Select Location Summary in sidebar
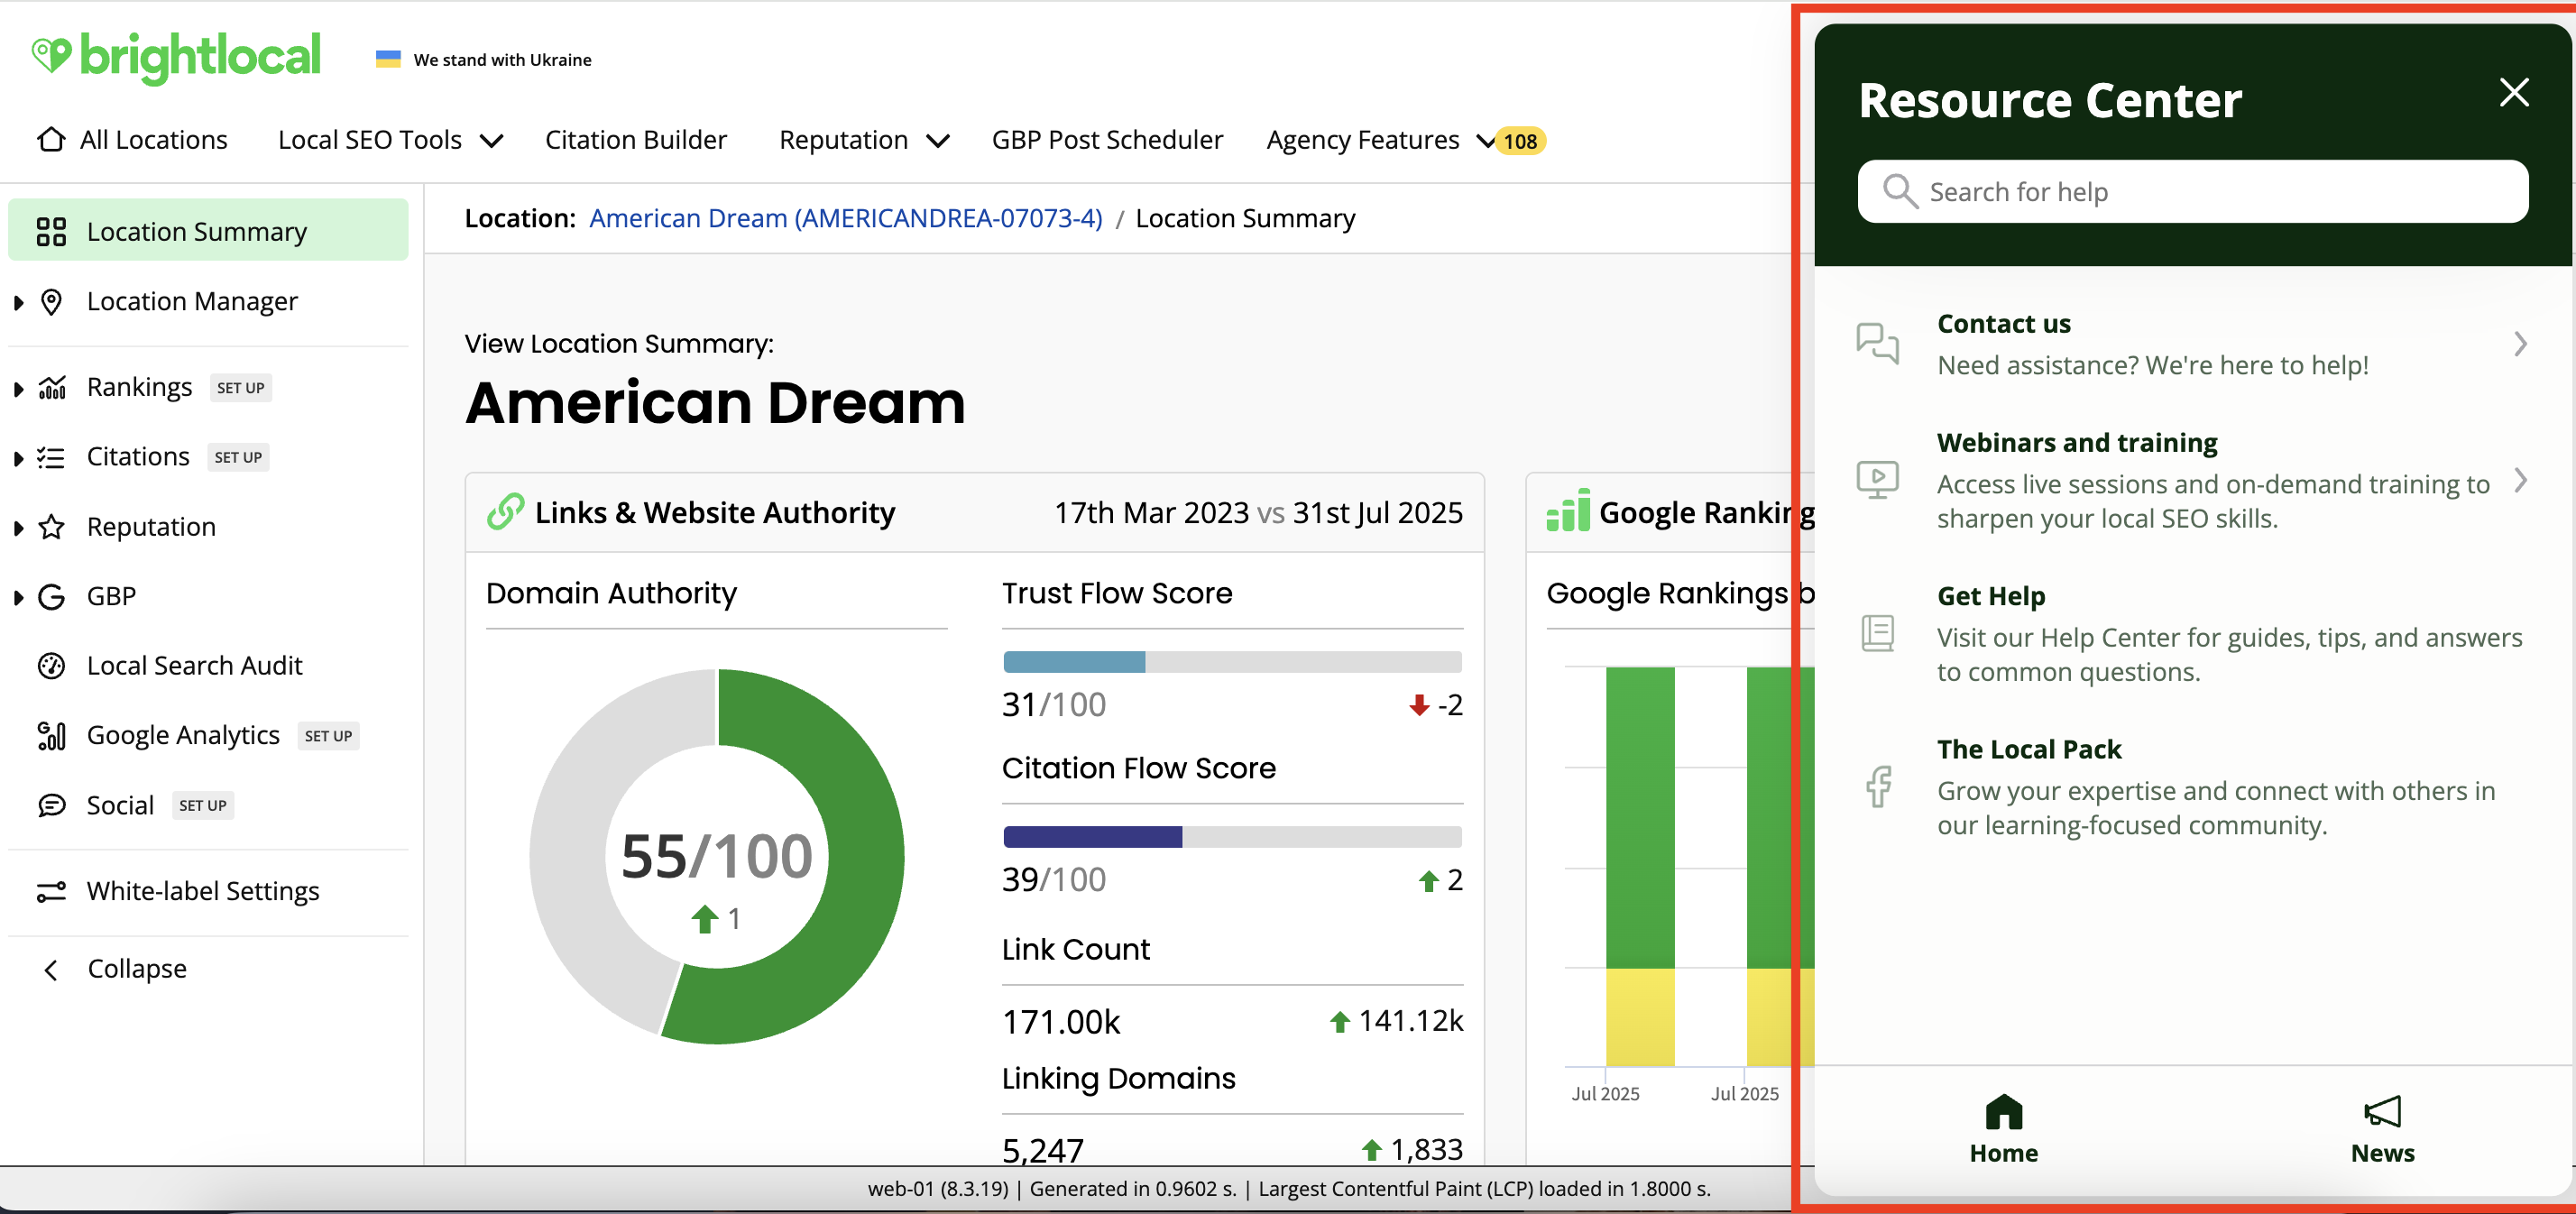Image resolution: width=2576 pixels, height=1214 pixels. coord(208,231)
